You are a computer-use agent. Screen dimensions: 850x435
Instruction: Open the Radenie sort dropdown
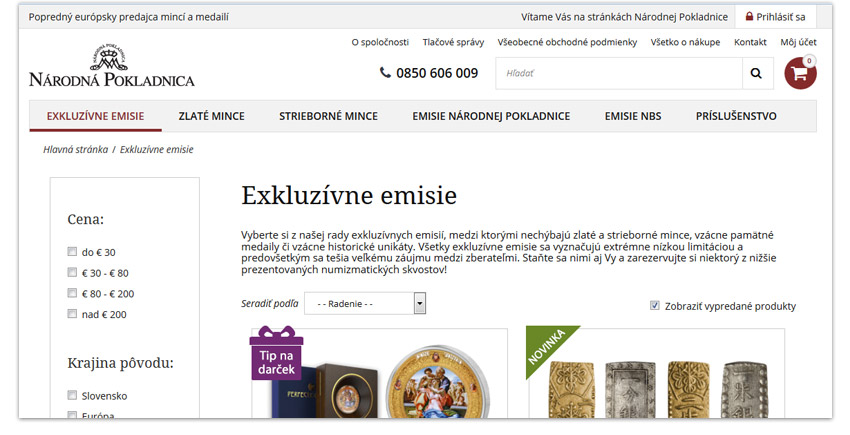pyautogui.click(x=365, y=303)
